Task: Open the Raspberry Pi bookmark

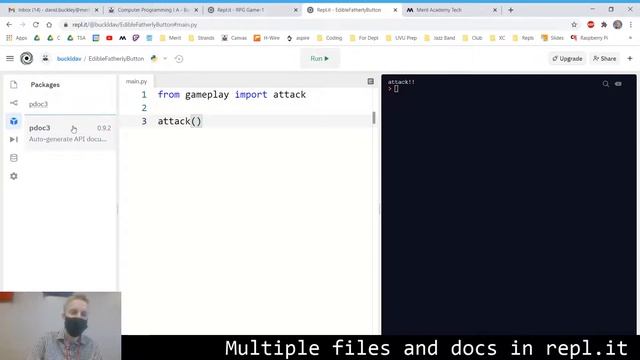Action: 589,38
